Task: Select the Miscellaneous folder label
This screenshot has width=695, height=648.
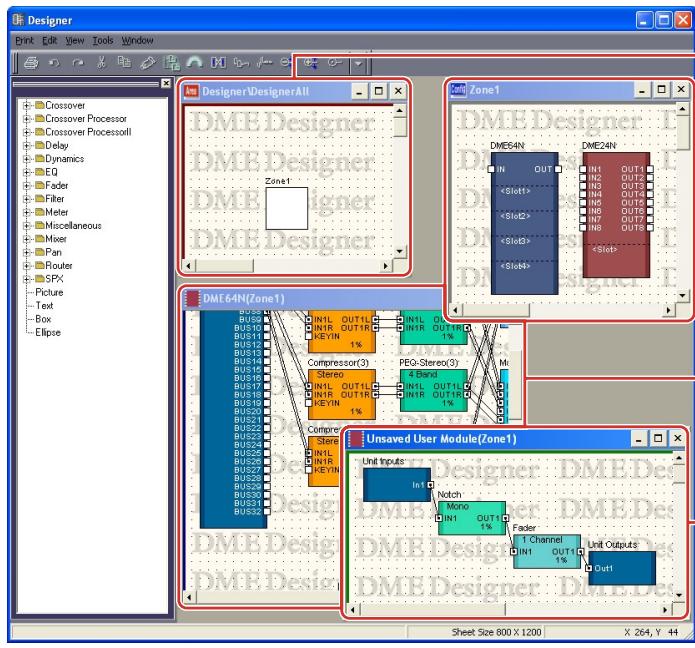Action: click(x=73, y=226)
